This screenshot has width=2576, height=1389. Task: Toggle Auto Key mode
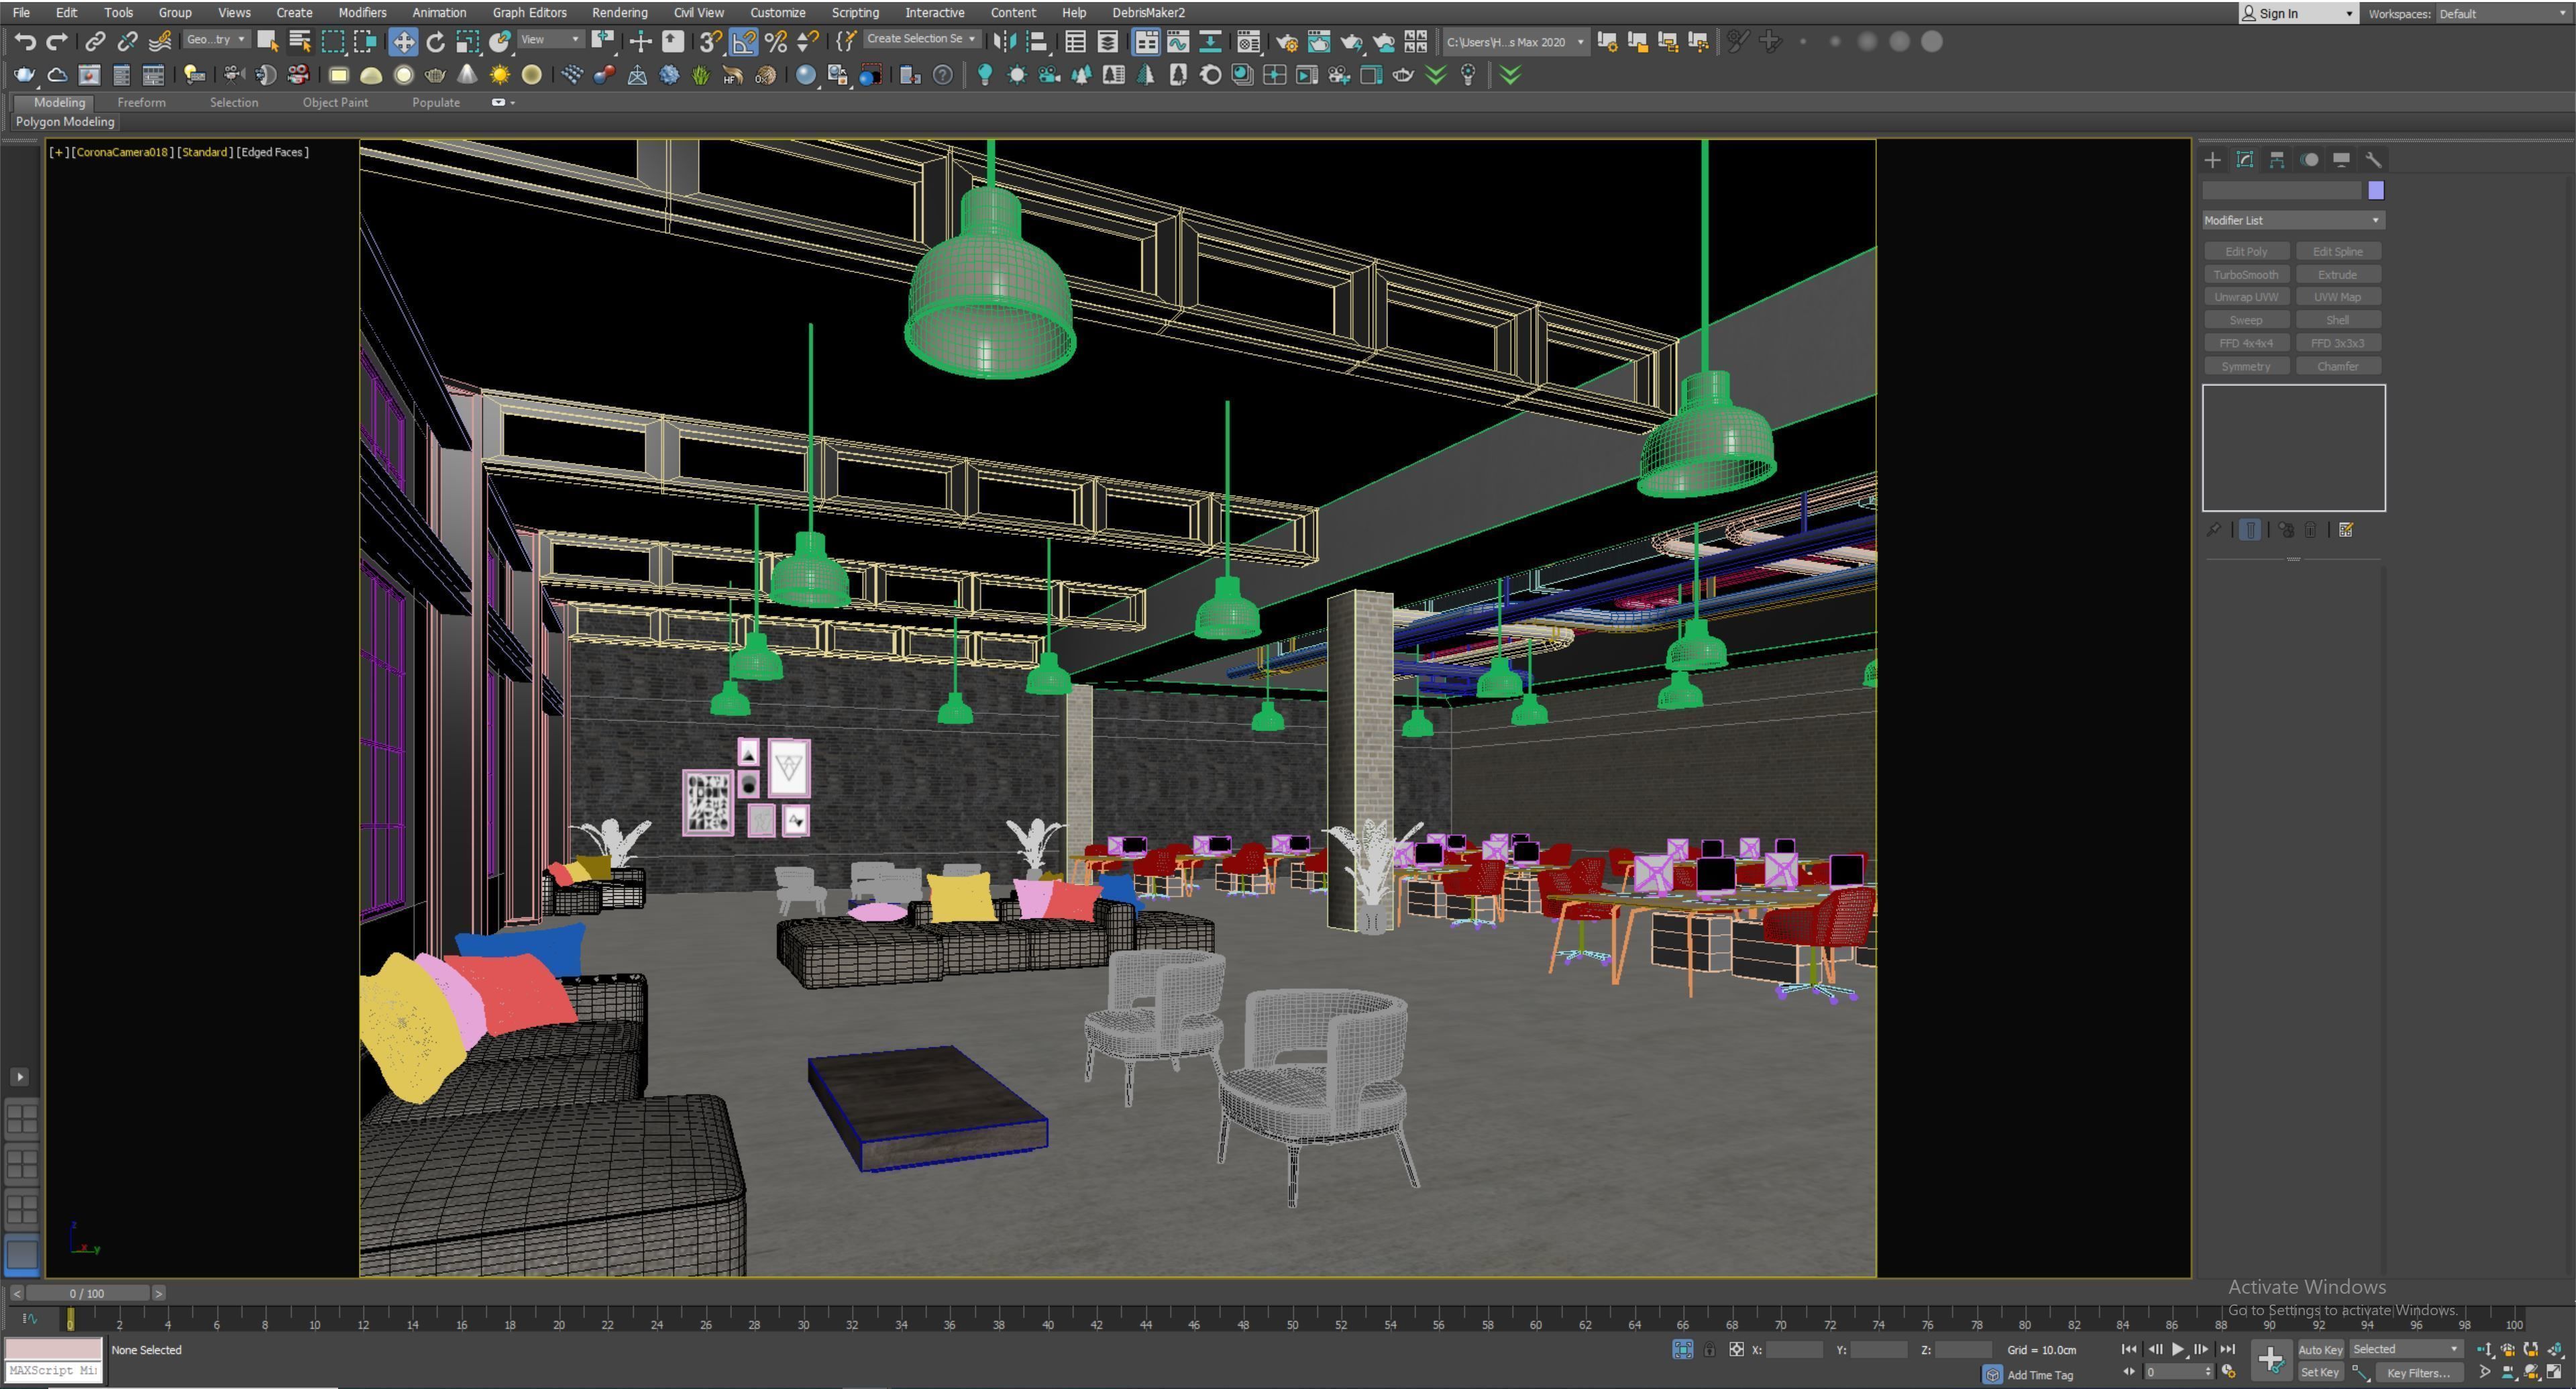point(2320,1349)
